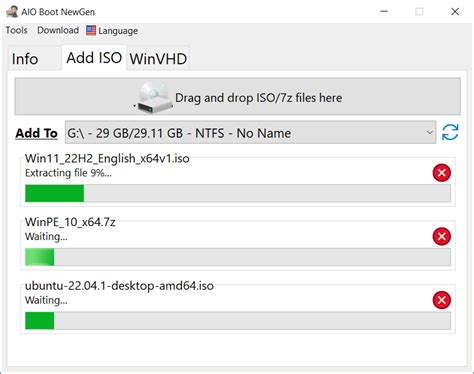Cancel the ubuntu-22.04.1-desktop-amd64.iso job
474x374 pixels.
(x=442, y=300)
